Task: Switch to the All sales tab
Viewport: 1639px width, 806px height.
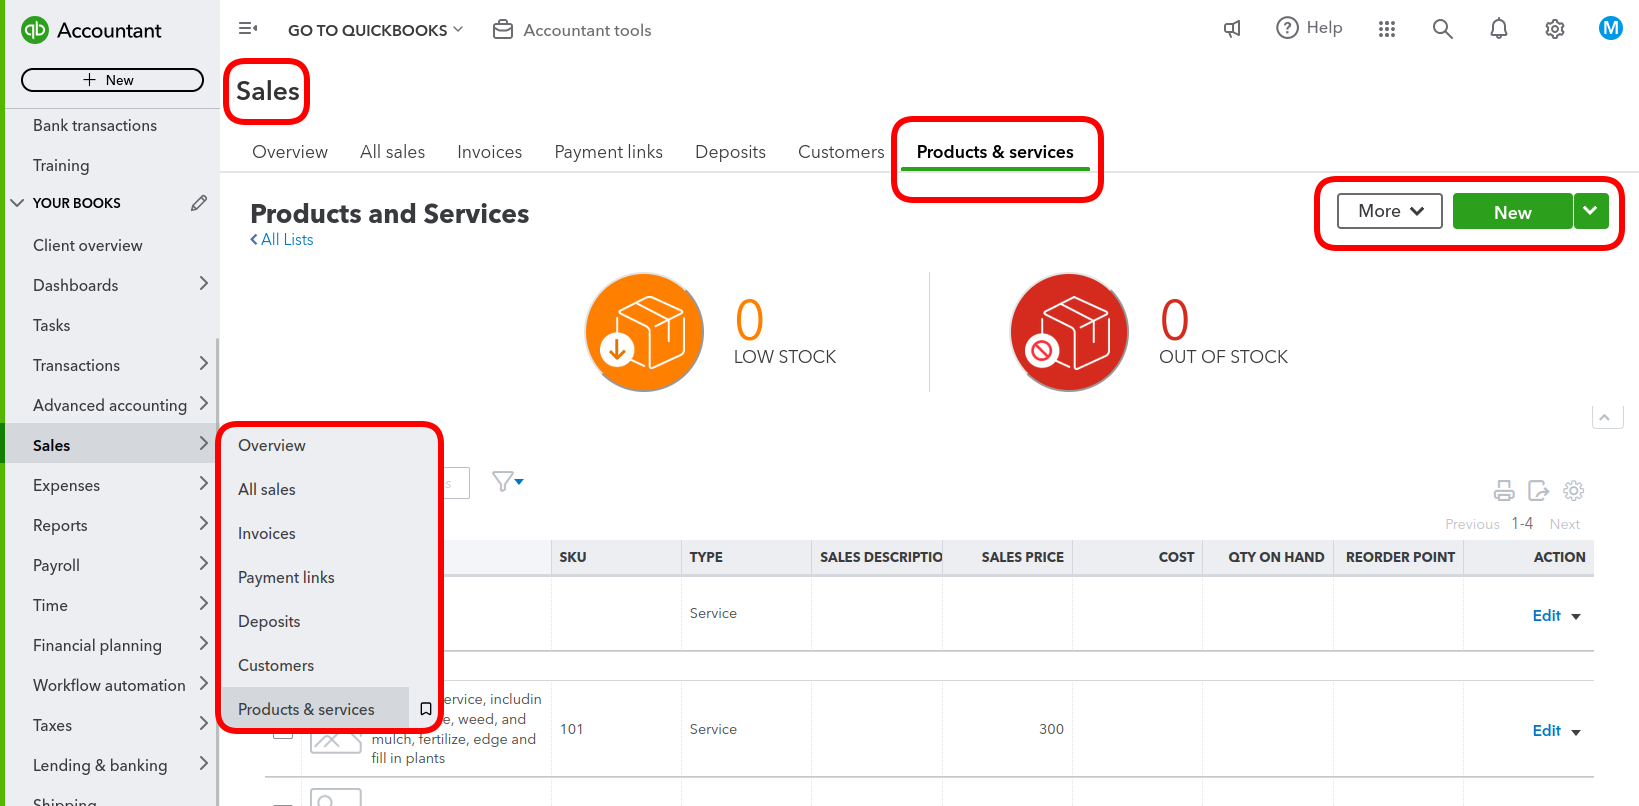Action: (x=392, y=152)
